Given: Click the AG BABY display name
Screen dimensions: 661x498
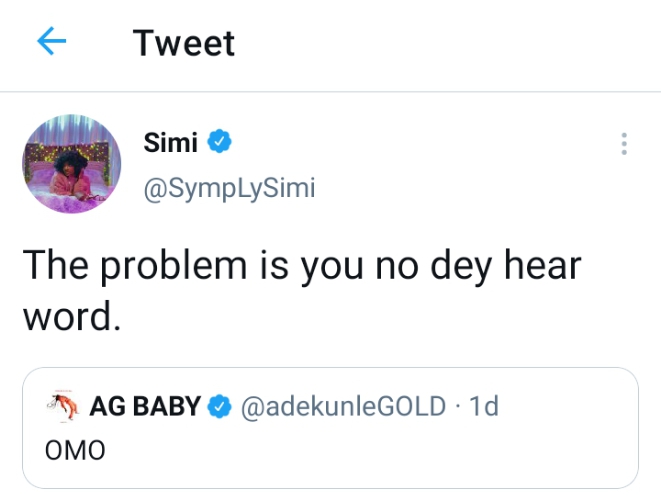Looking at the screenshot, I should coord(145,406).
